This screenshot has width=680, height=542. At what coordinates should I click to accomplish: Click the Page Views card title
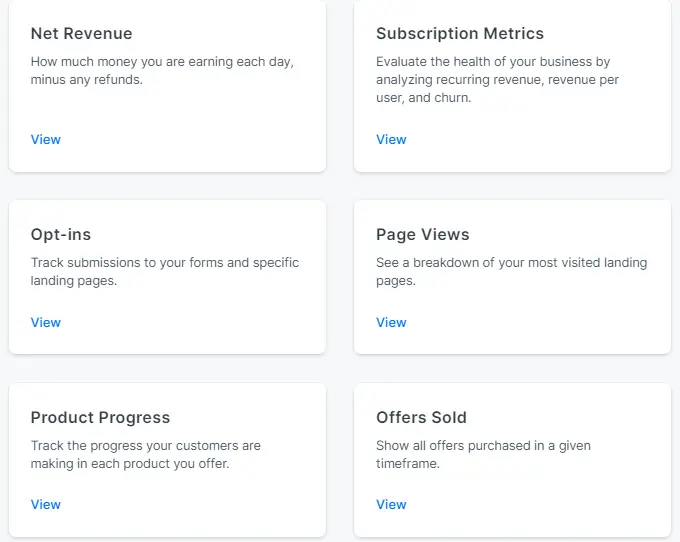(422, 235)
